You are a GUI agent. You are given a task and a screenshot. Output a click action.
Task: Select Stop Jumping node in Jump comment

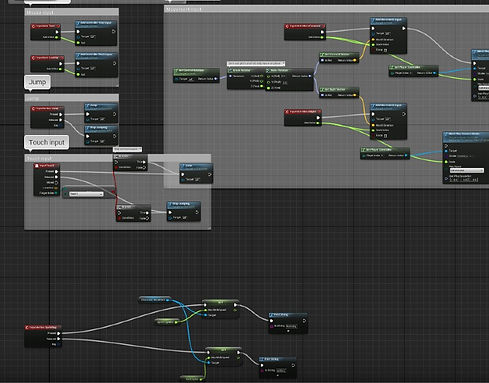point(101,135)
